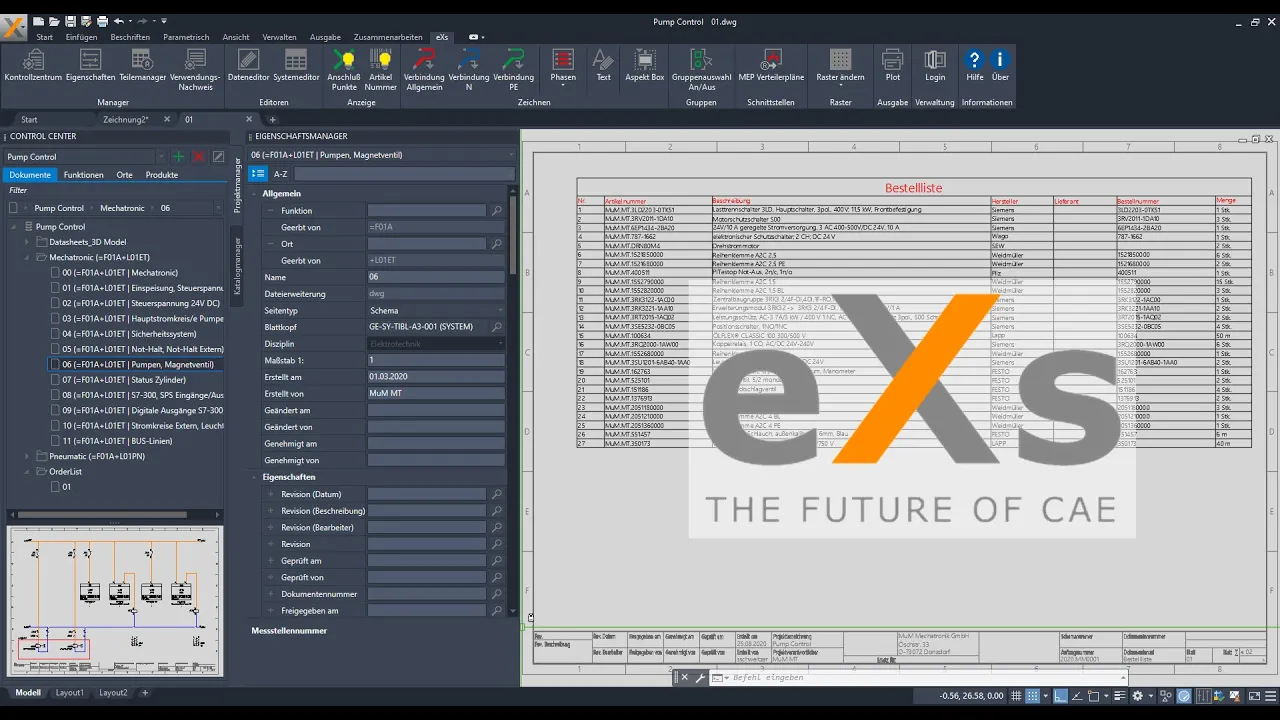
Task: Select 02 Steuerspannung 24V DC document
Action: click(x=140, y=303)
